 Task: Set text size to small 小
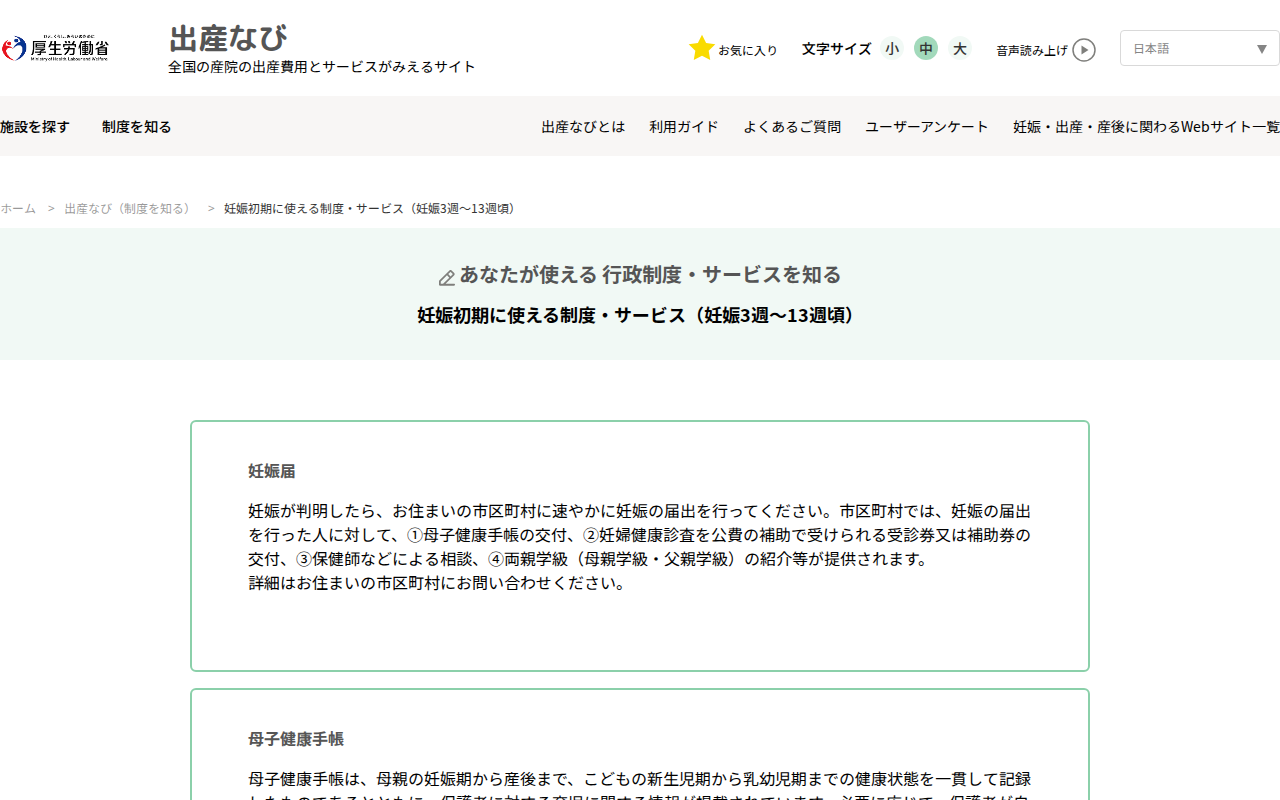pyautogui.click(x=892, y=48)
